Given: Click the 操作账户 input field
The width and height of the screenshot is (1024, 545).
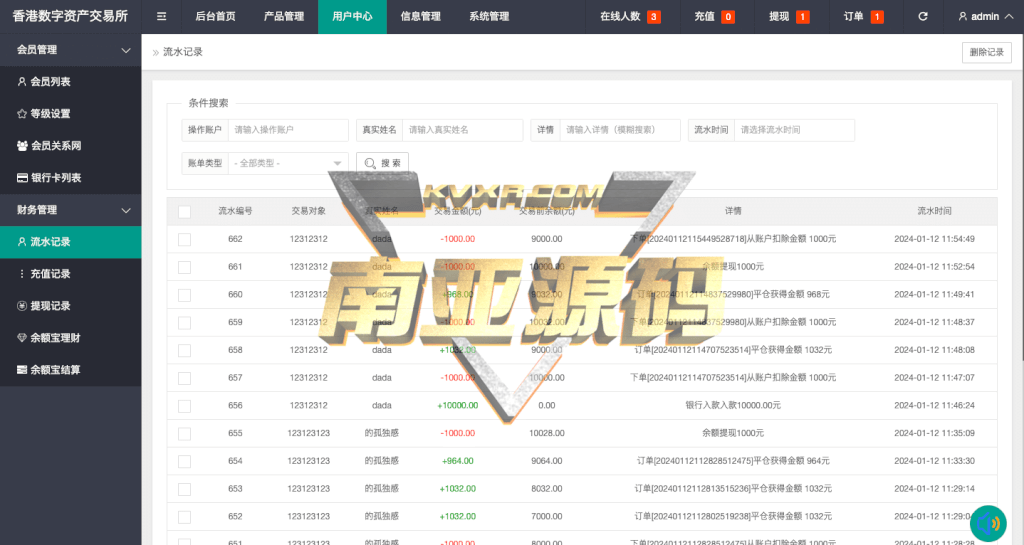Looking at the screenshot, I should point(288,130).
